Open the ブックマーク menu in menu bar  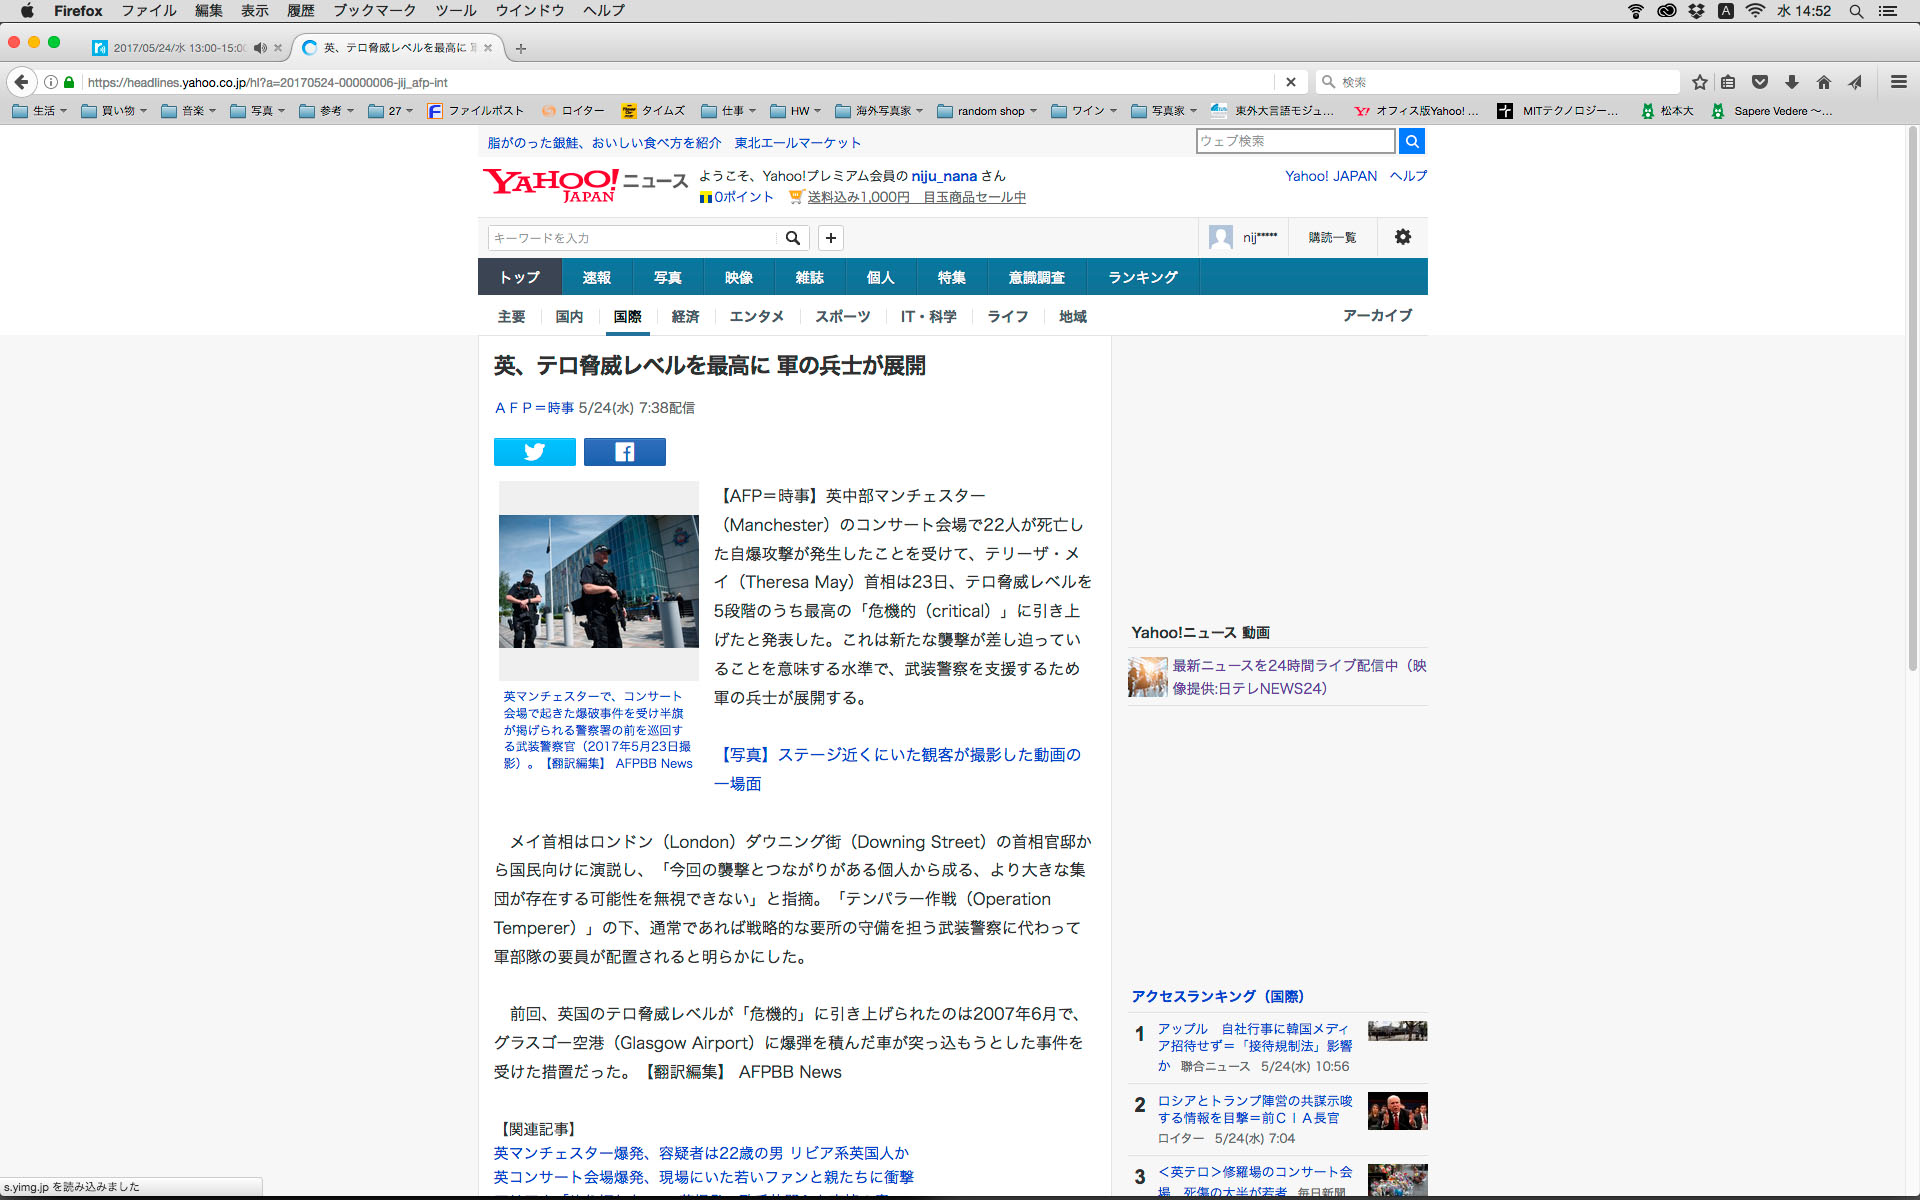click(374, 11)
